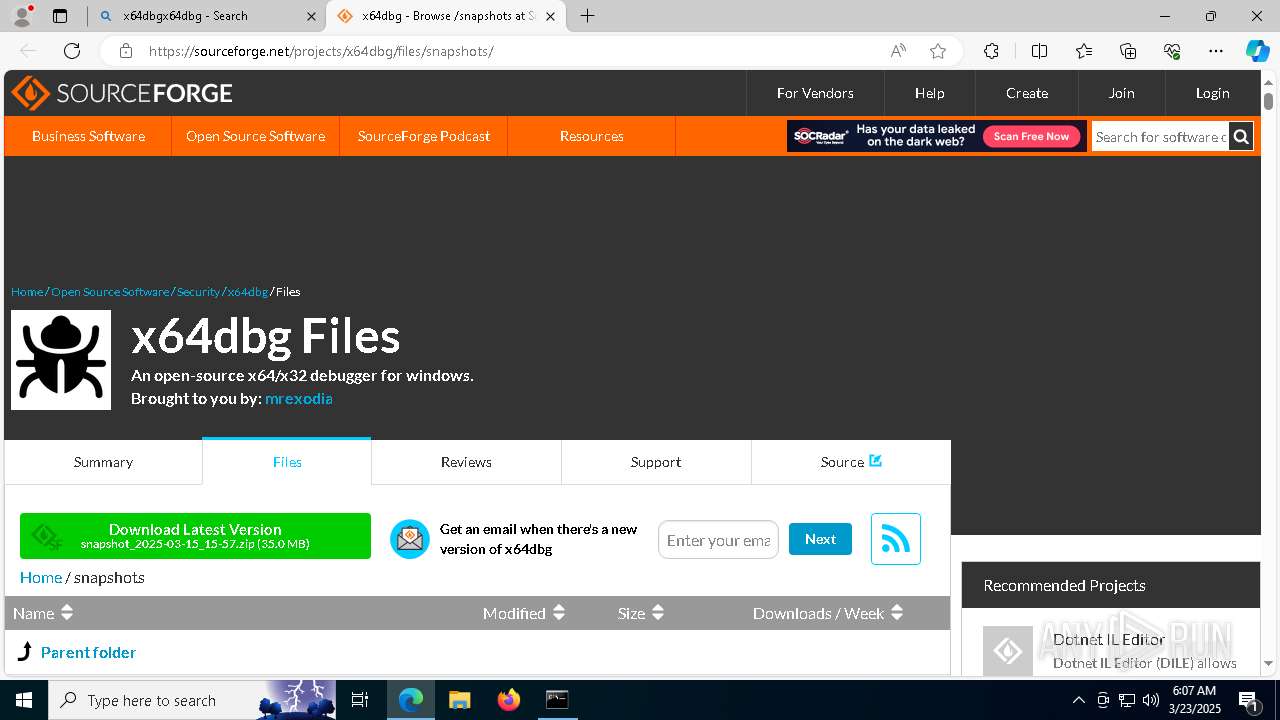This screenshot has height=720, width=1280.
Task: Click Scan Free Now in SOCRadar ad
Action: pyautogui.click(x=1032, y=136)
